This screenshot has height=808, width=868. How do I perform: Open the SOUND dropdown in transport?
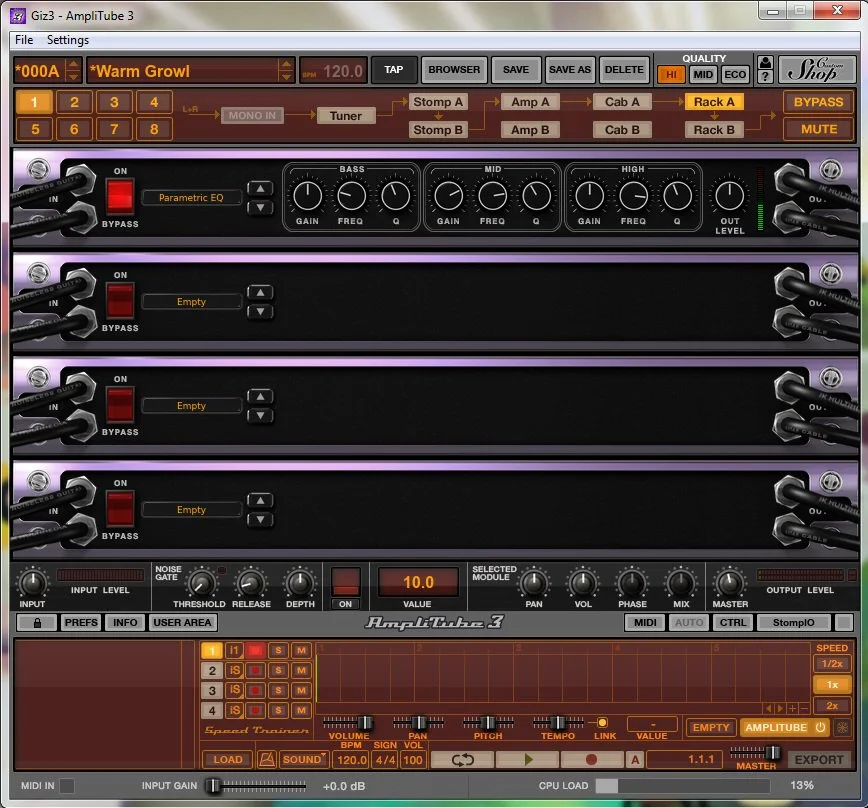click(304, 759)
